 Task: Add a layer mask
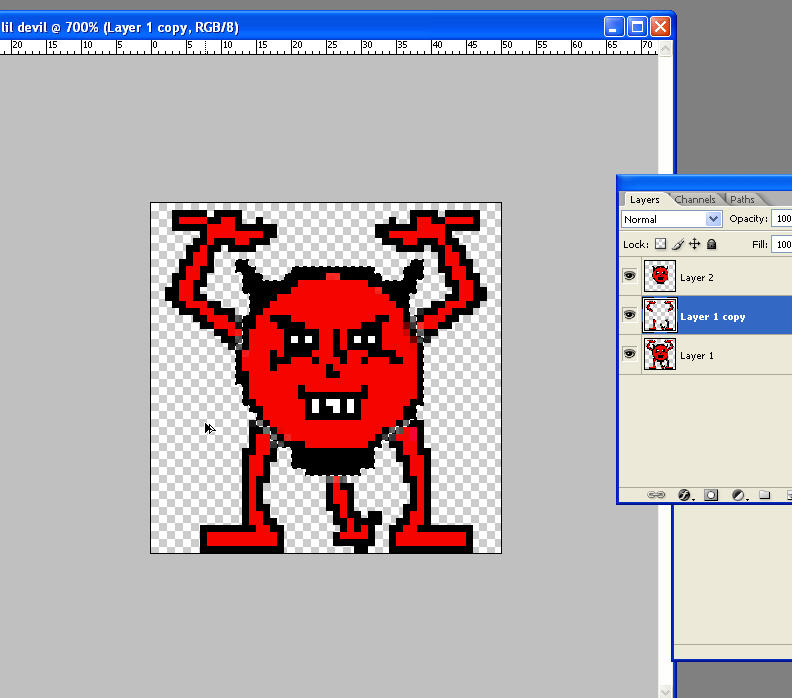coord(711,495)
